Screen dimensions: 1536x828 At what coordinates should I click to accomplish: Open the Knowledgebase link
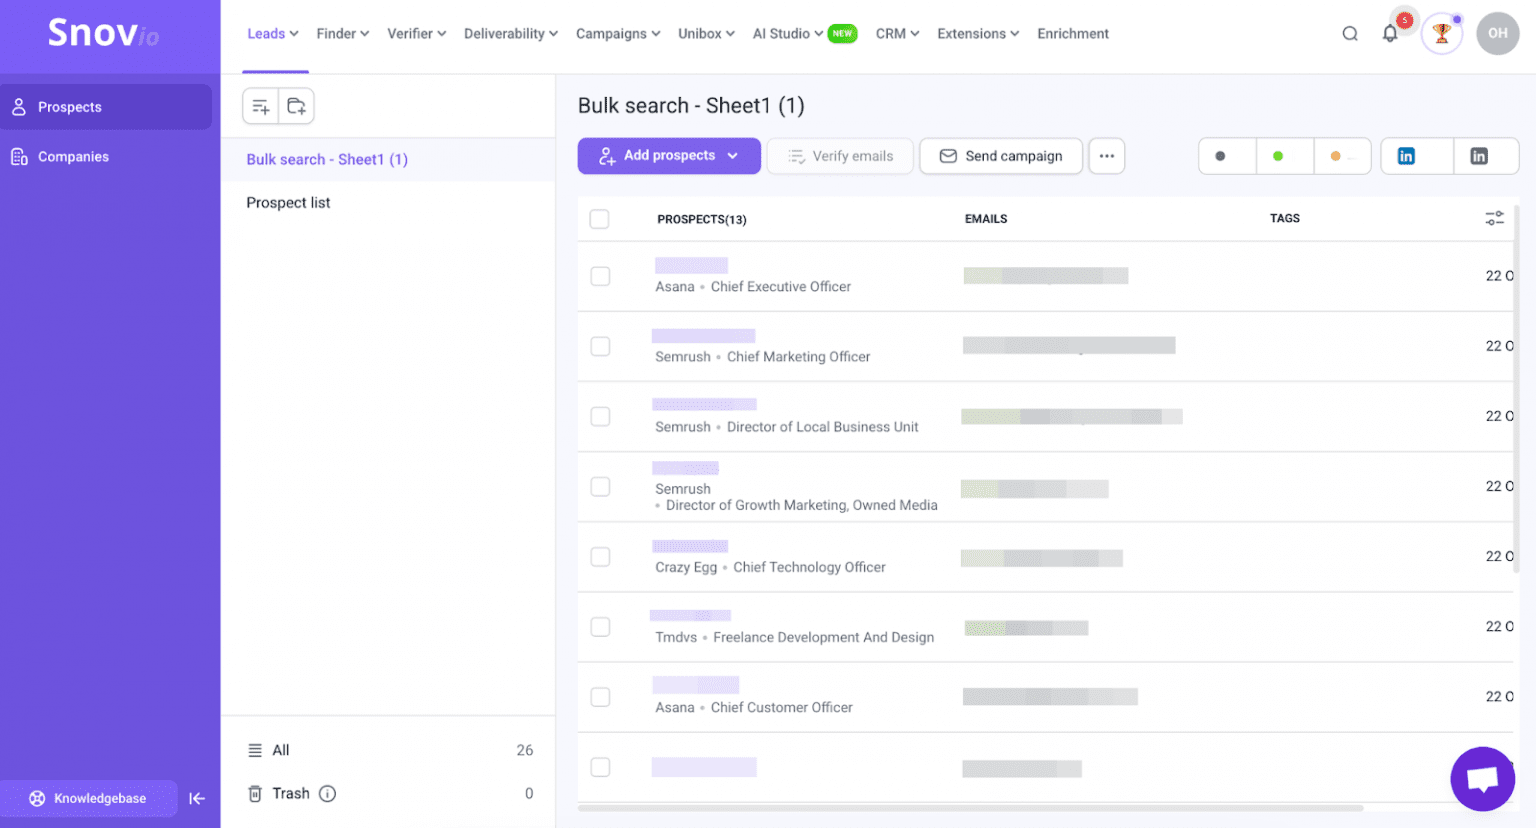tap(89, 798)
